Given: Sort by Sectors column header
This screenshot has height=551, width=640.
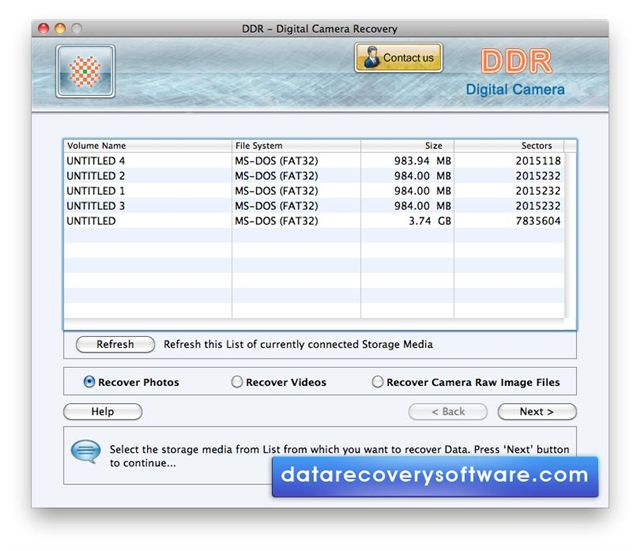Looking at the screenshot, I should coord(509,146).
